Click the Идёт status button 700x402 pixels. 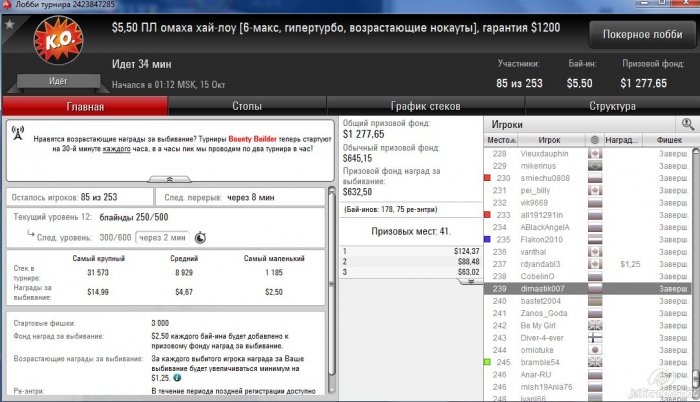pos(58,81)
